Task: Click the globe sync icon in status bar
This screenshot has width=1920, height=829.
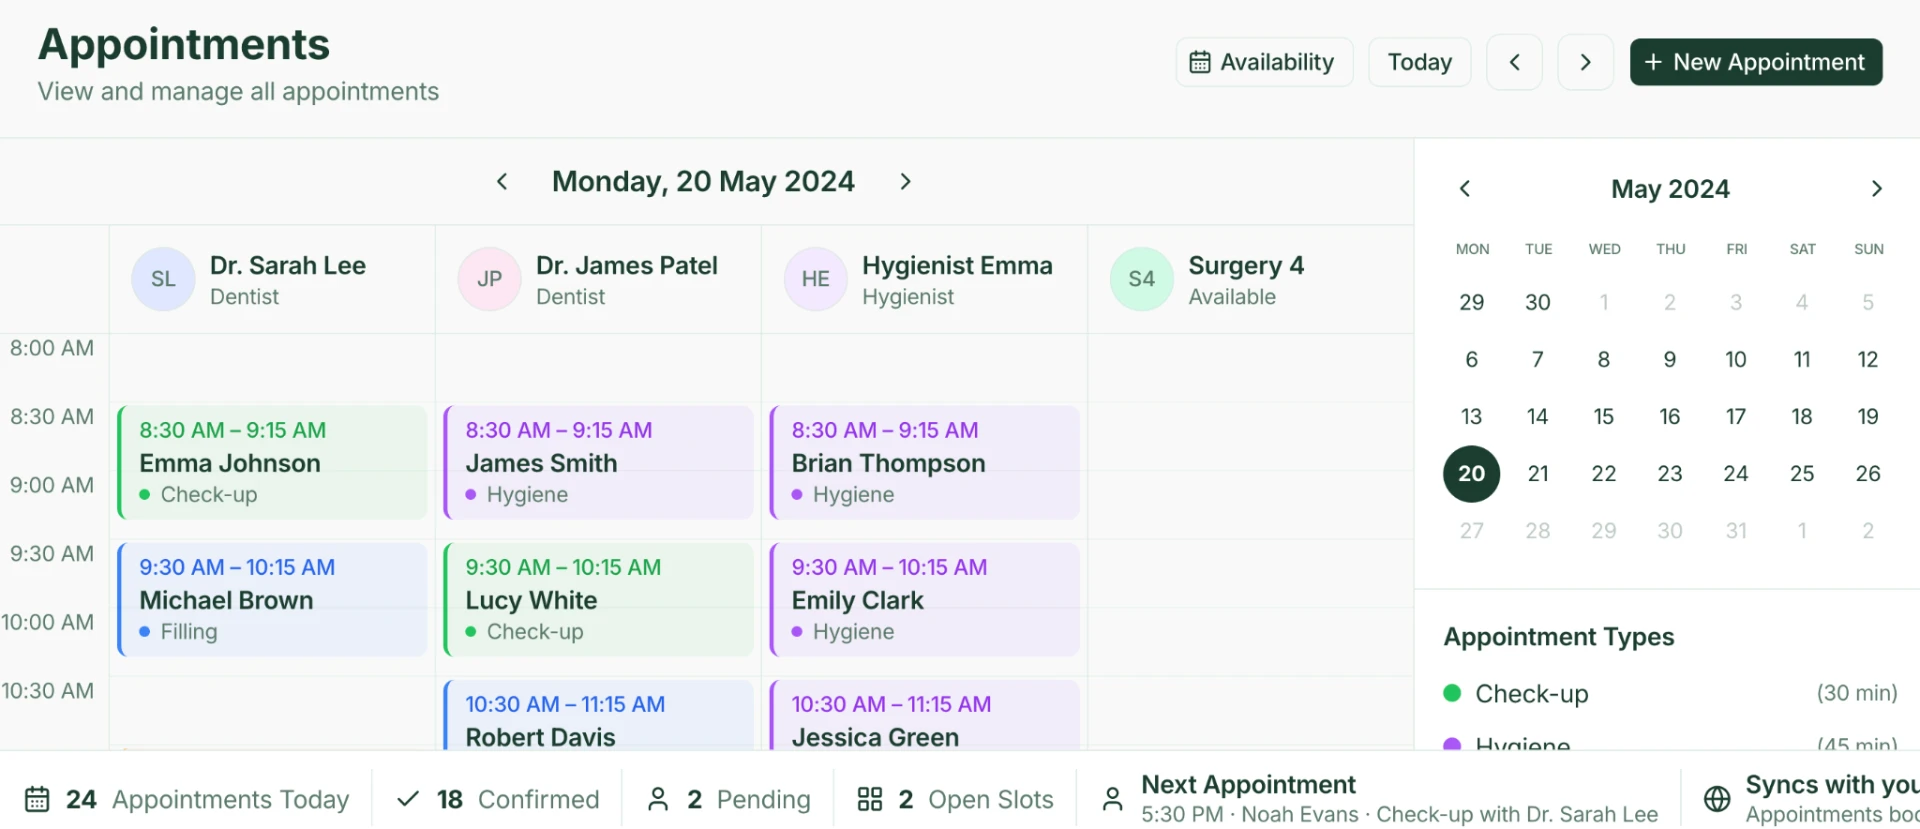Action: tap(1717, 799)
